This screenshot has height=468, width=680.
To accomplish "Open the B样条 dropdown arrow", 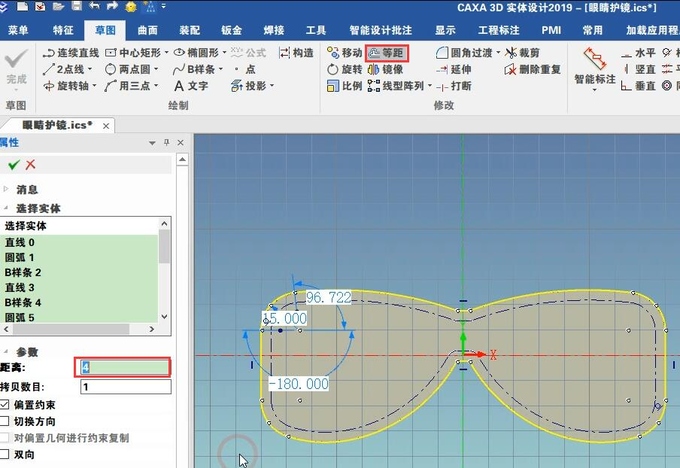I will (221, 69).
